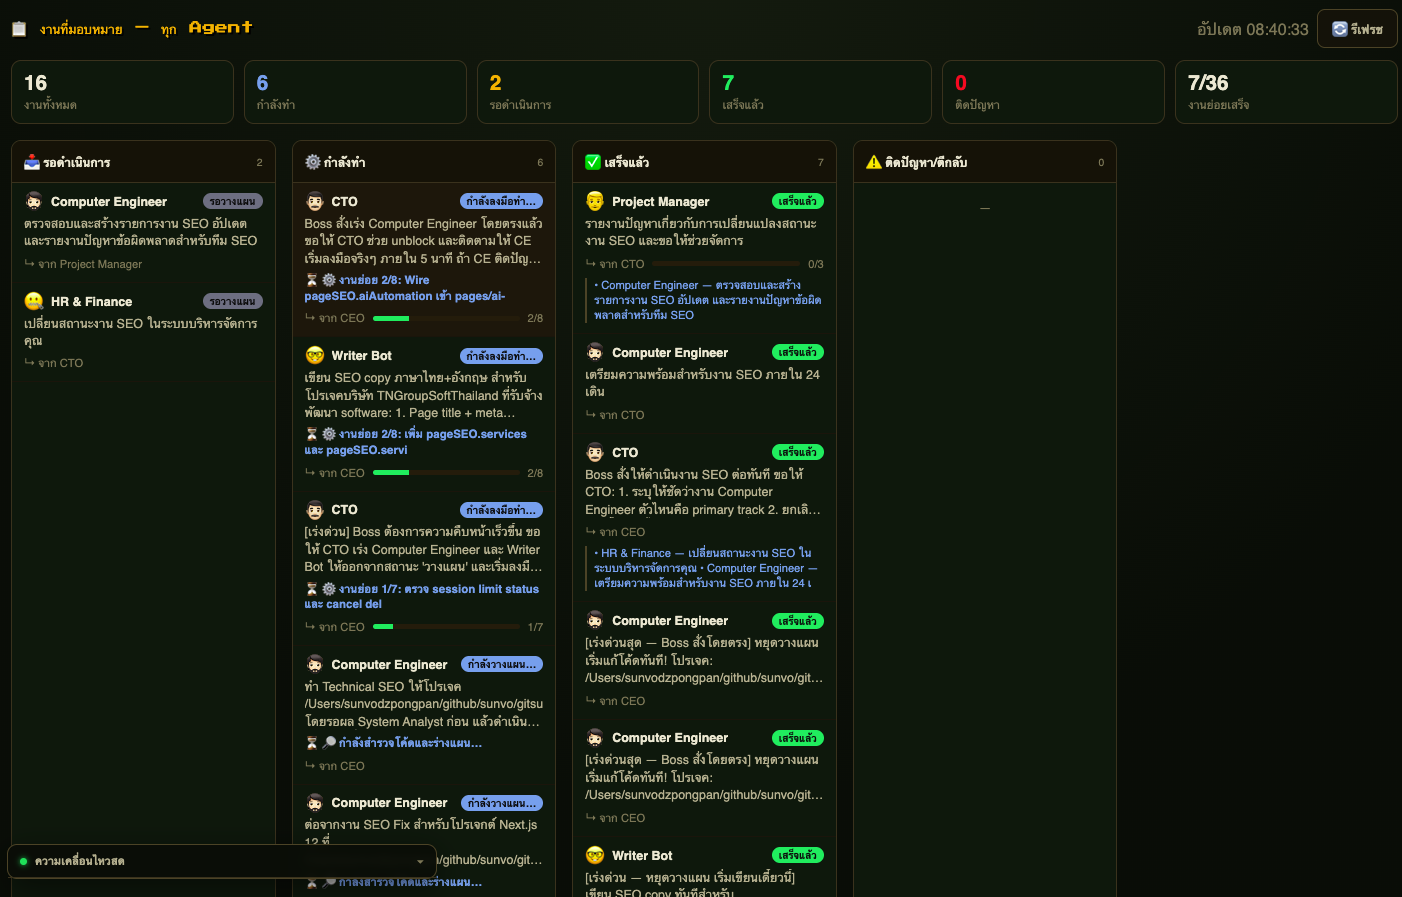Click Writer Bot avatar in the กำลังทำ column

pyautogui.click(x=315, y=355)
